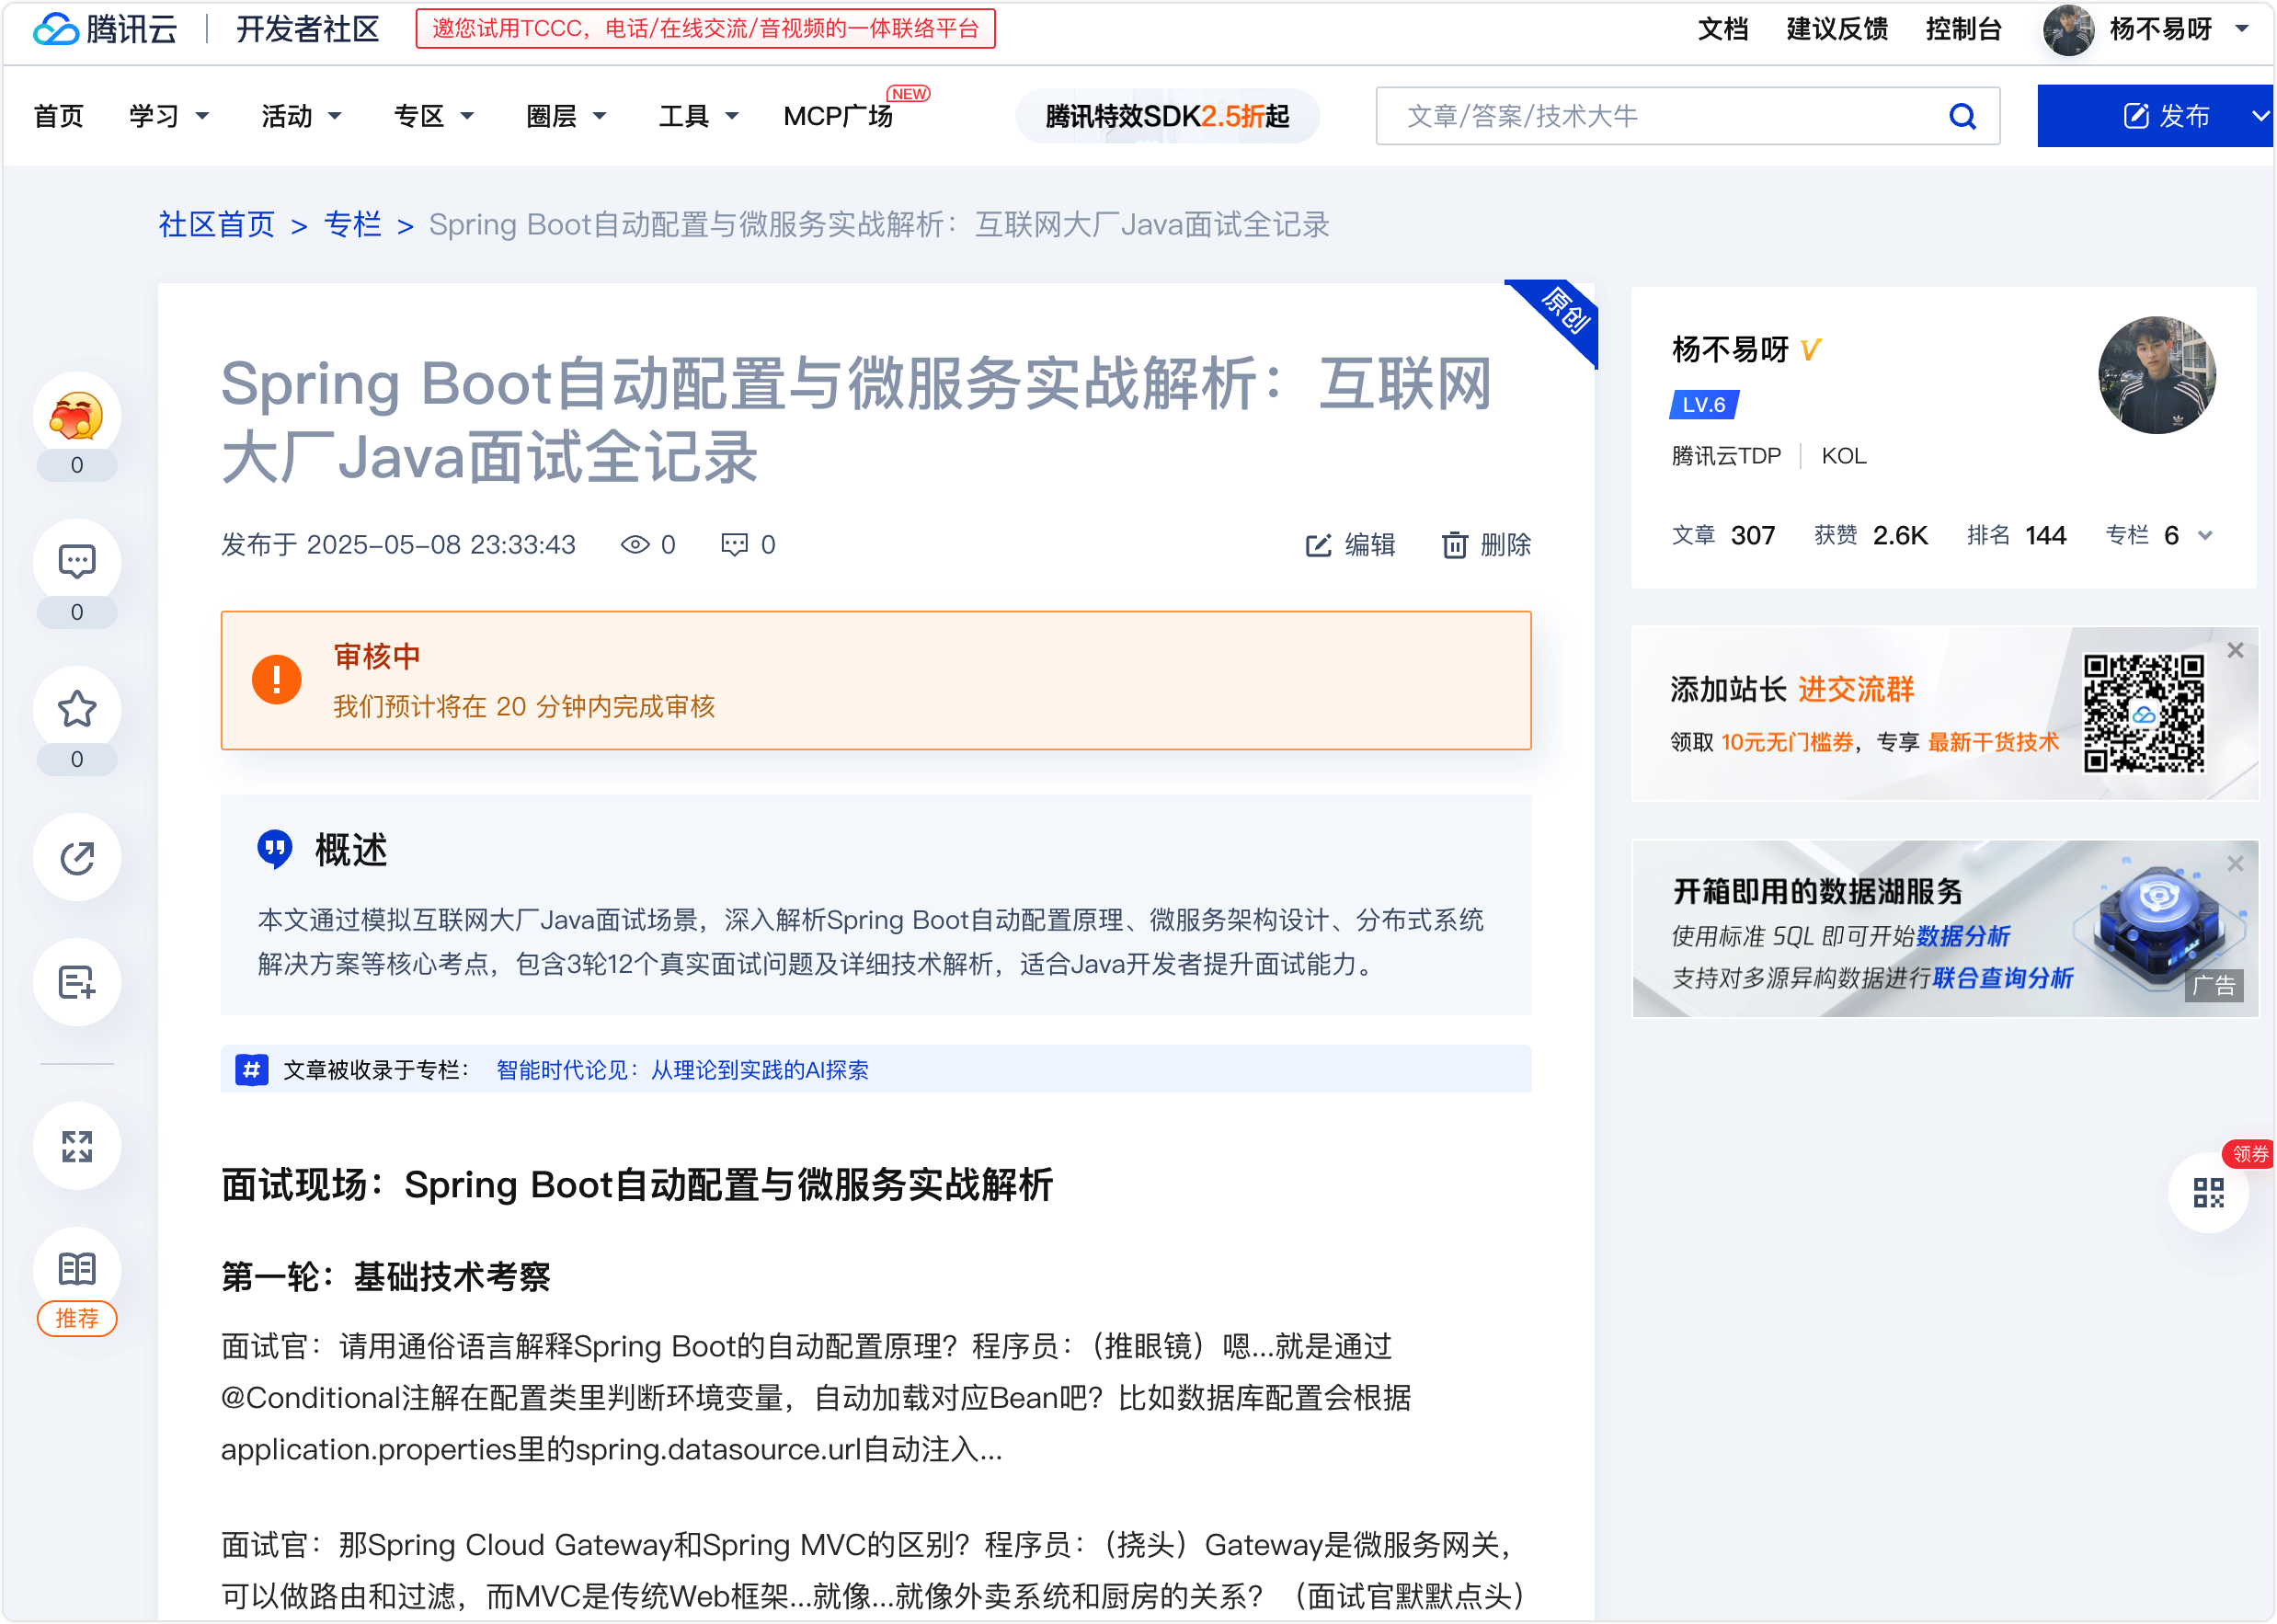
Task: Click the 推荐 label in sidebar
Action: coord(77,1319)
